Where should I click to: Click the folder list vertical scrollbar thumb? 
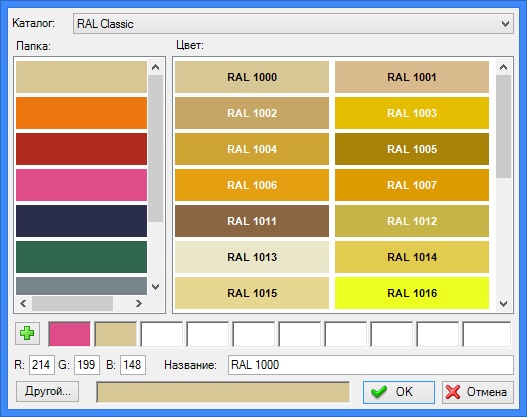click(x=155, y=148)
